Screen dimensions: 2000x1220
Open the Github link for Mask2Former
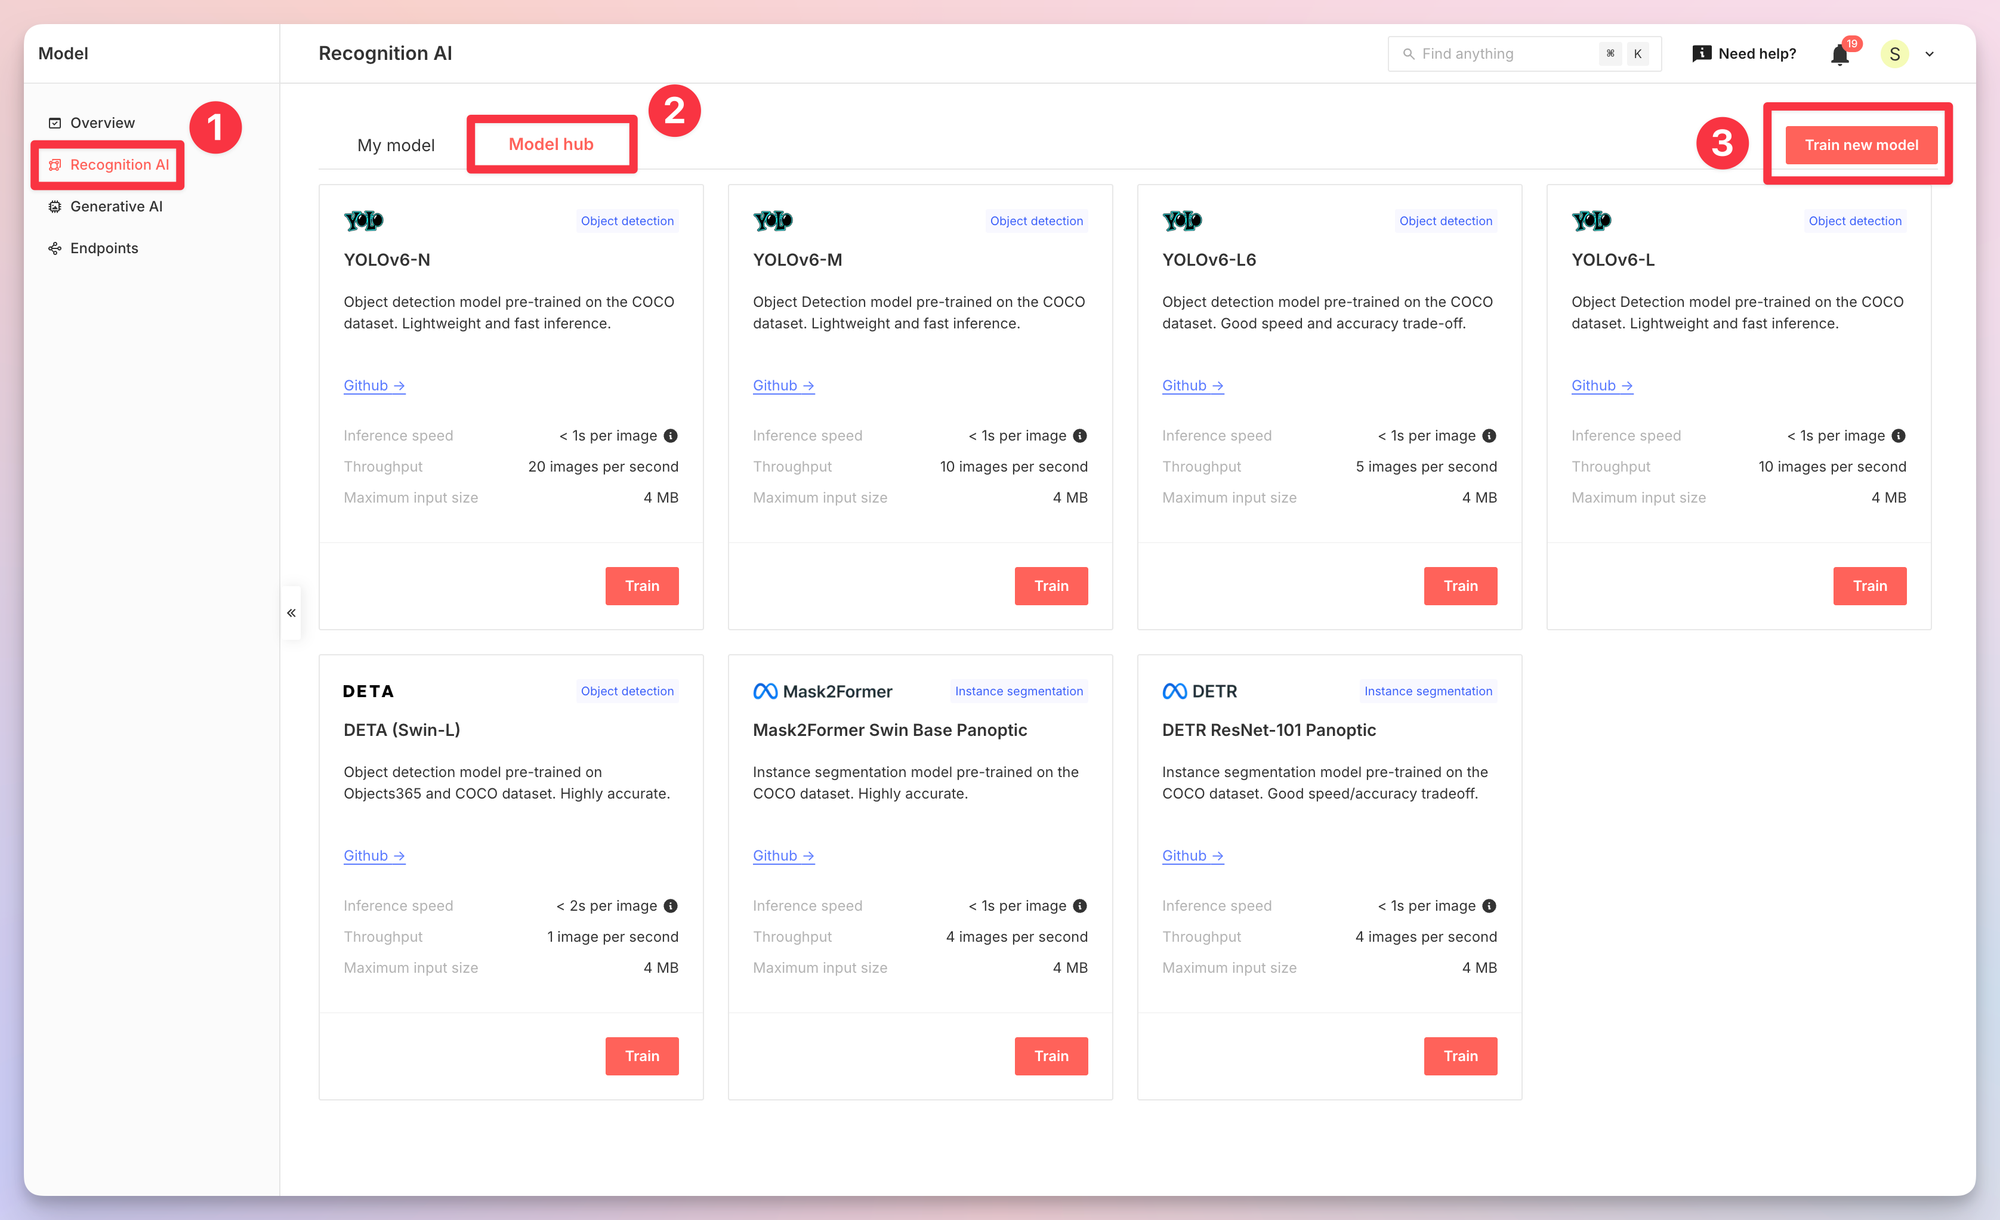point(783,856)
